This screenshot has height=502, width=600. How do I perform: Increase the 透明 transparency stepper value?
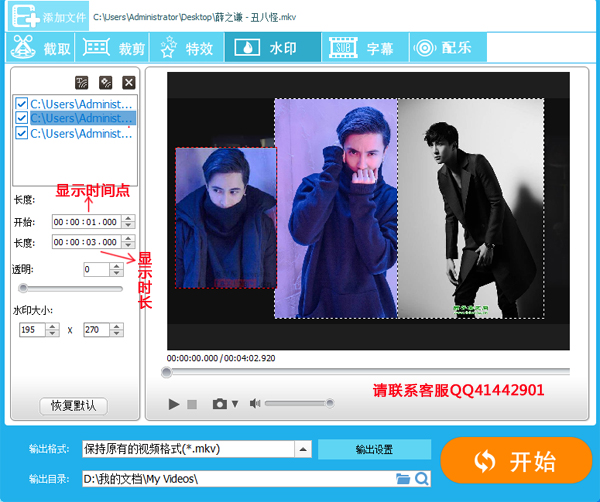tap(127, 266)
